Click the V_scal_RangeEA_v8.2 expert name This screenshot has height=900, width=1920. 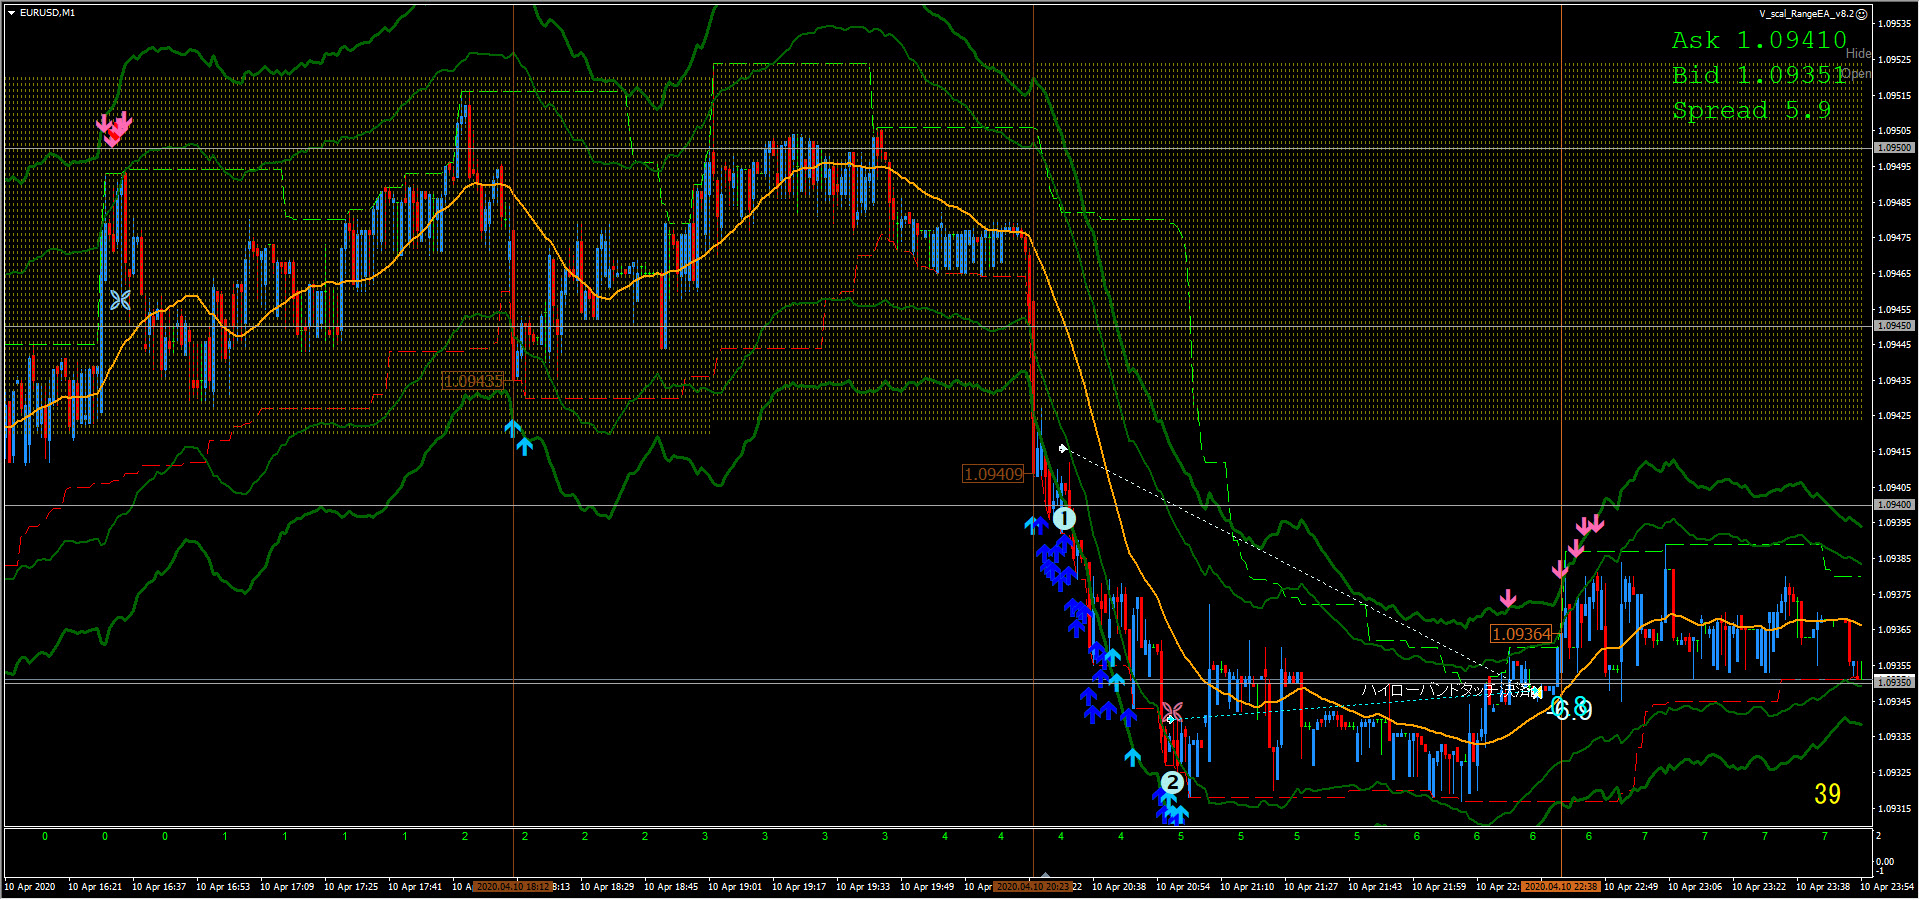click(x=1806, y=14)
